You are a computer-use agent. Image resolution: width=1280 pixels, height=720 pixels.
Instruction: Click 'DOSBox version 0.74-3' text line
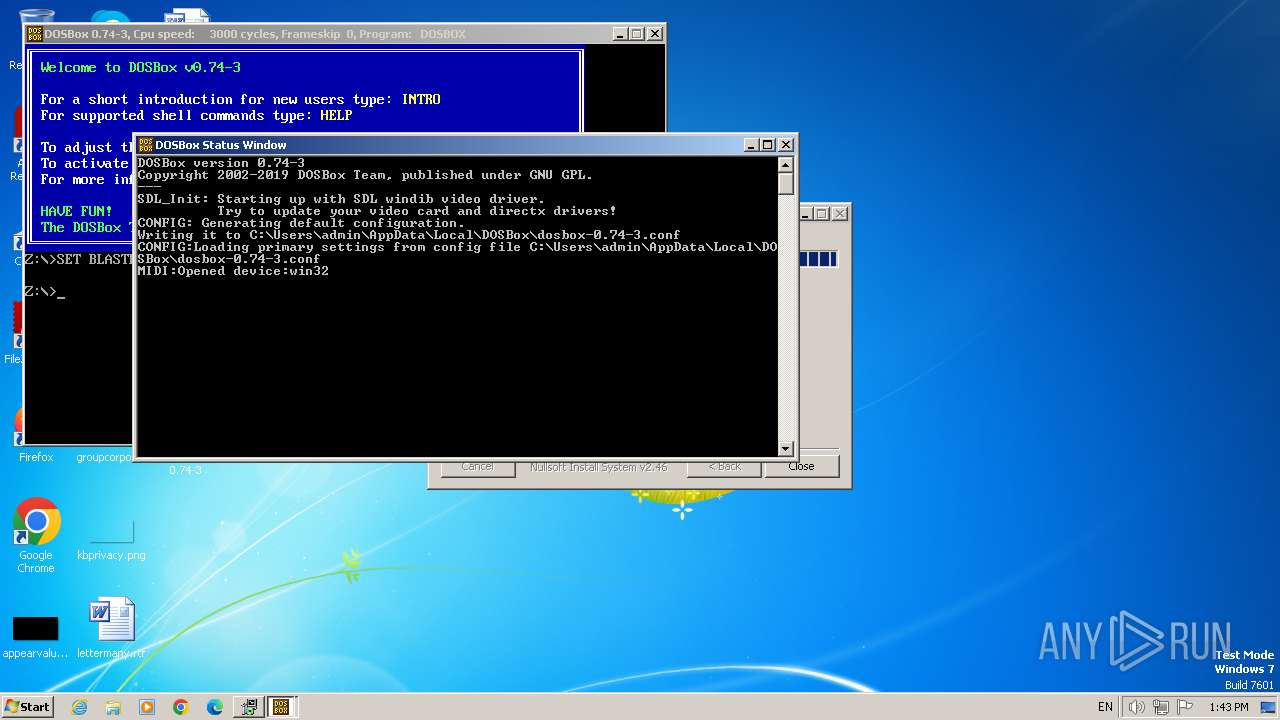click(x=221, y=163)
